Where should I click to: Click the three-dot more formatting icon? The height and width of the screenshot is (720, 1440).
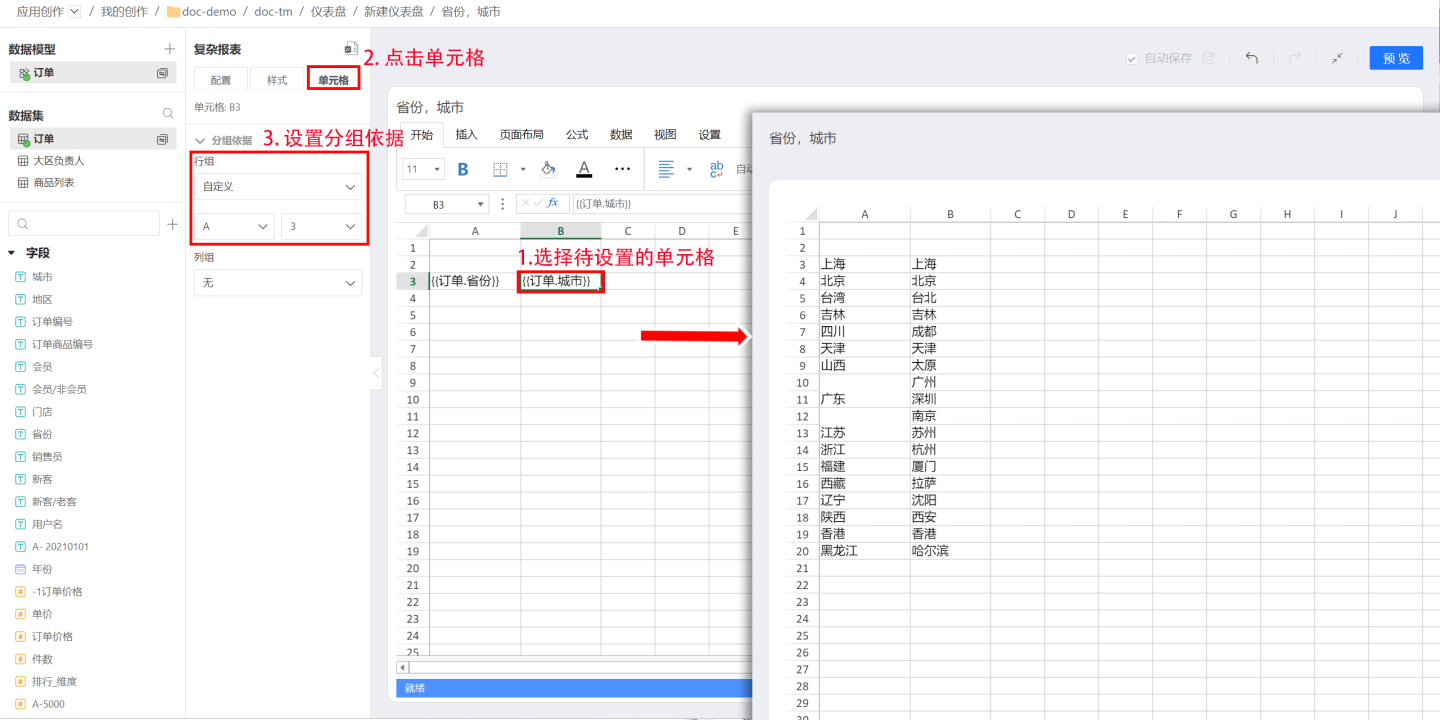click(622, 169)
